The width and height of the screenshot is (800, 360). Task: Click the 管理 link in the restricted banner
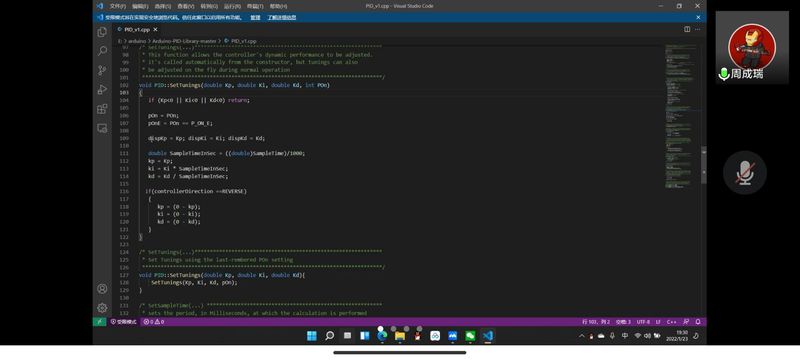click(x=255, y=17)
